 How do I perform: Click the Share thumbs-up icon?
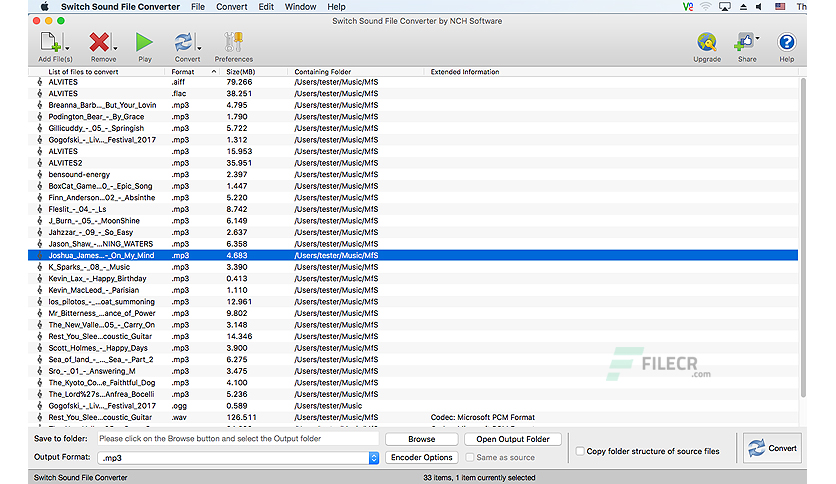point(744,42)
